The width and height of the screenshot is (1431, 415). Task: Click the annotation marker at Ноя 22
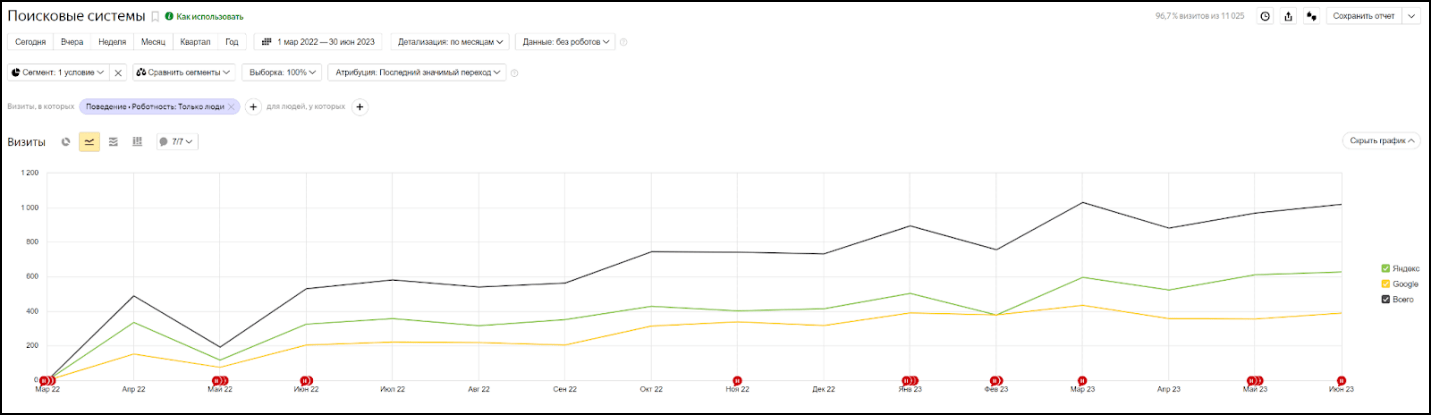[x=737, y=380]
